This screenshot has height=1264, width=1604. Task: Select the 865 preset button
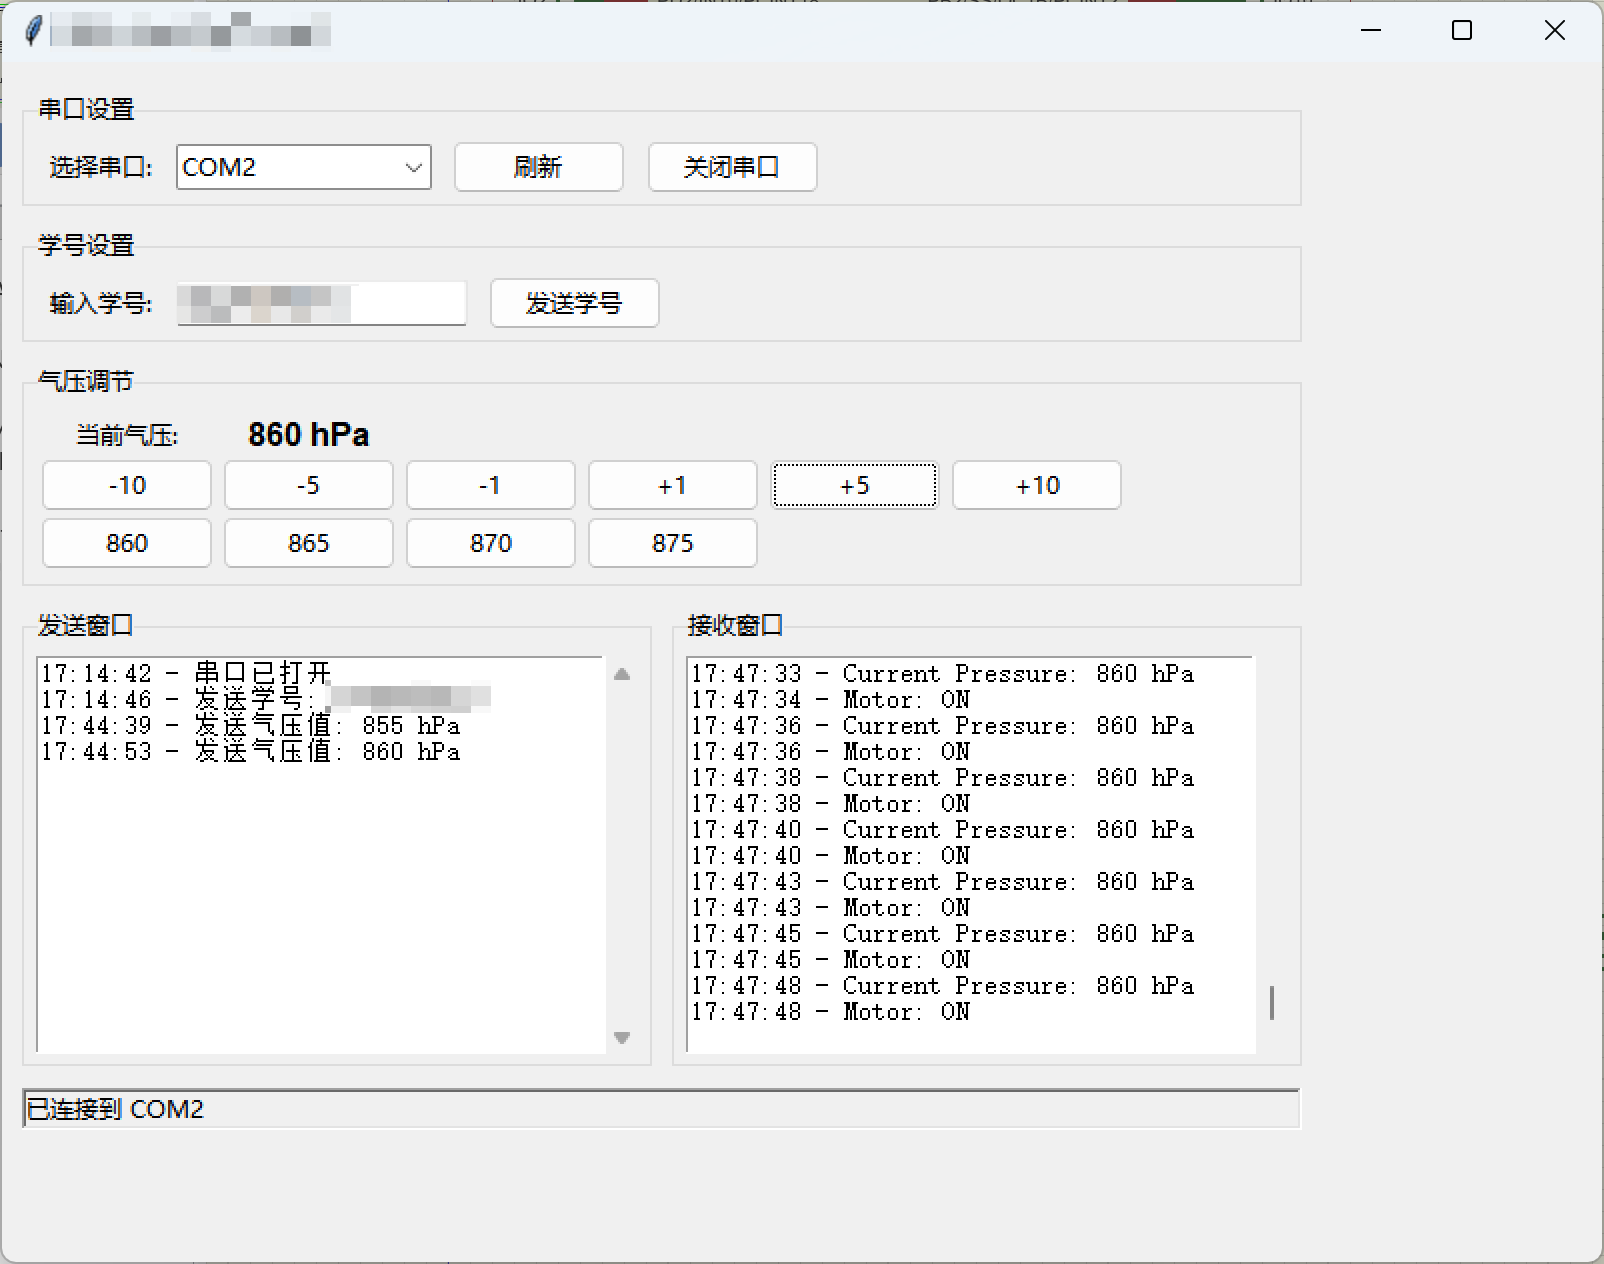(x=308, y=543)
